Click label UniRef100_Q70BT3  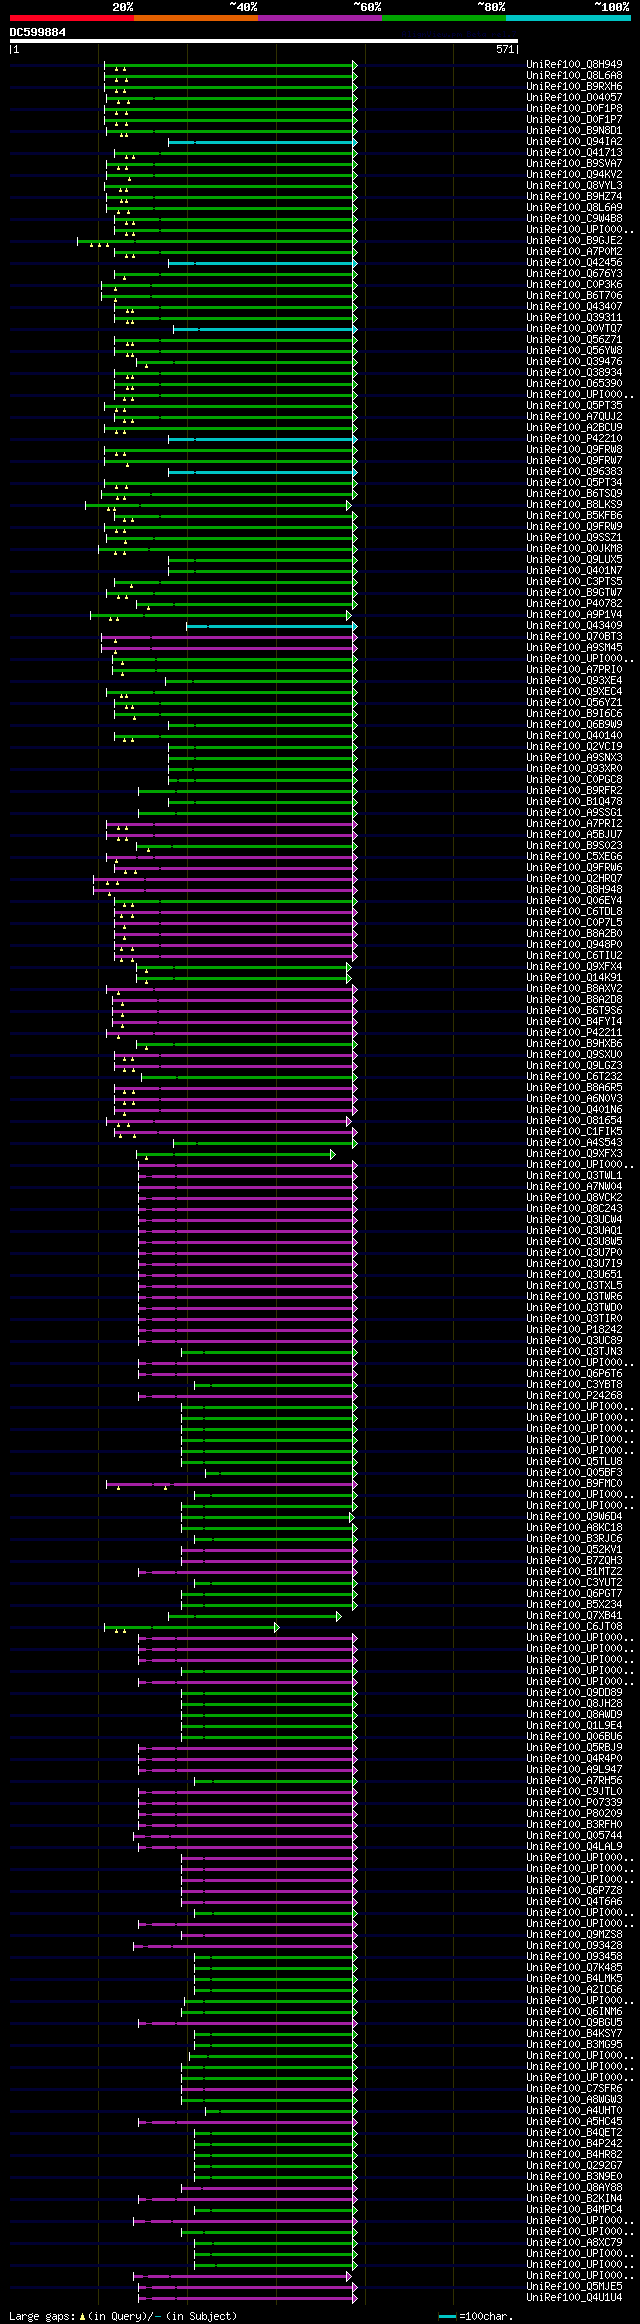point(574,637)
